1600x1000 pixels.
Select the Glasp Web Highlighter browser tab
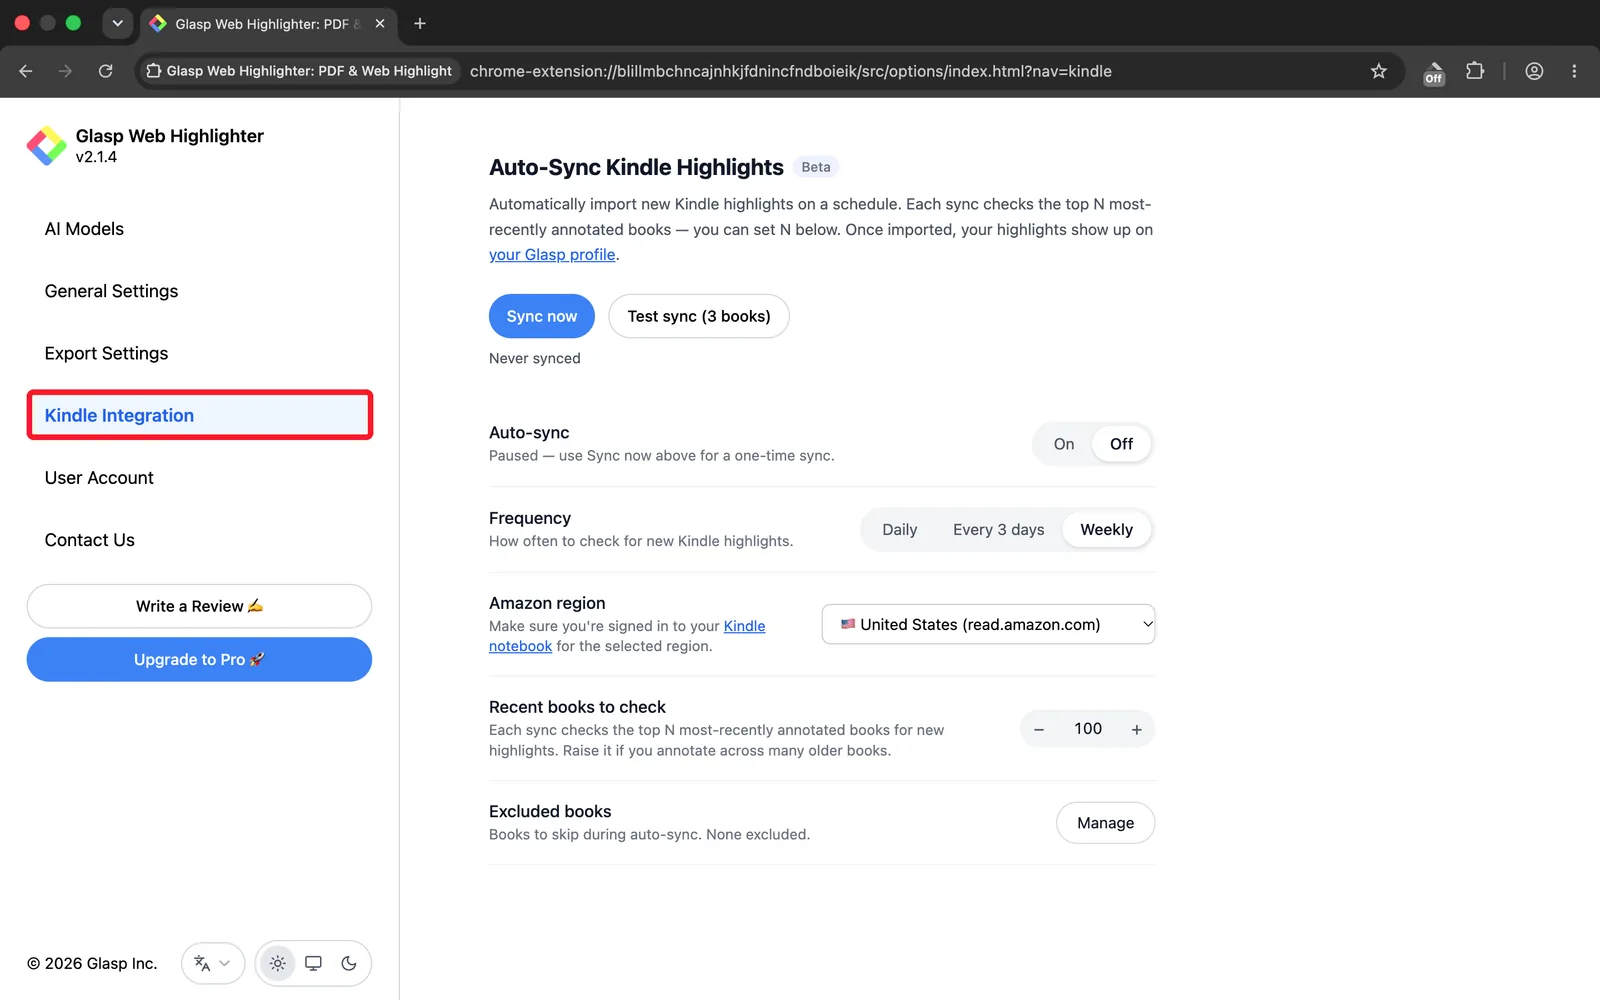click(x=268, y=23)
